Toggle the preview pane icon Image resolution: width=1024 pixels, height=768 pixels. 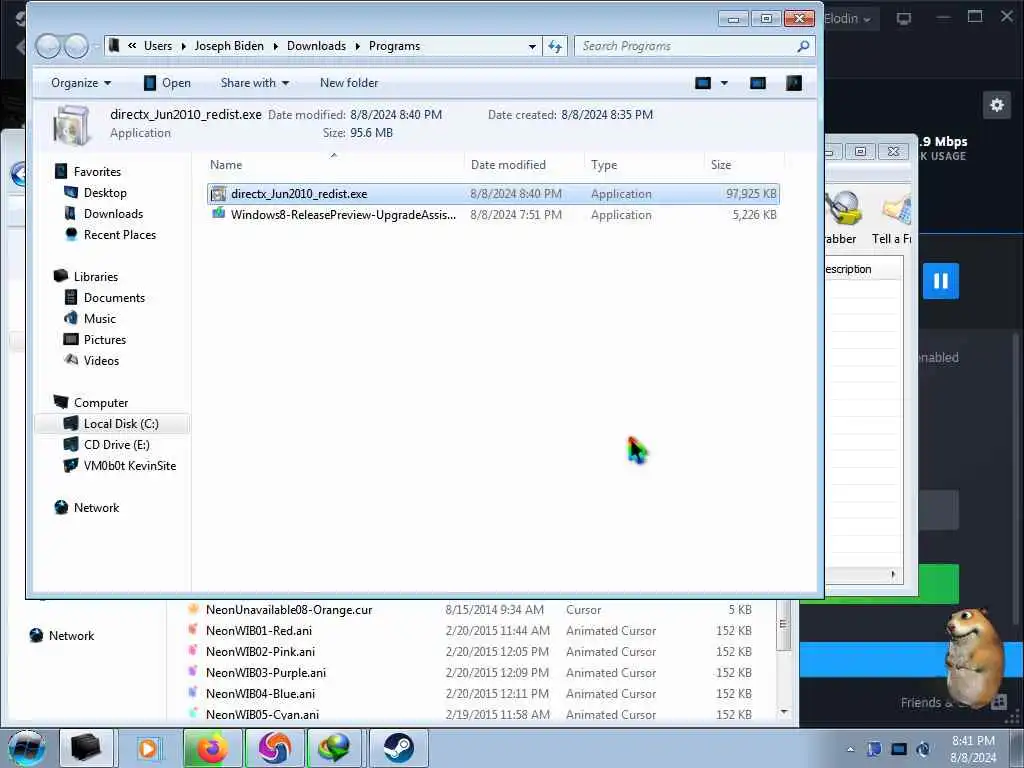(x=758, y=83)
